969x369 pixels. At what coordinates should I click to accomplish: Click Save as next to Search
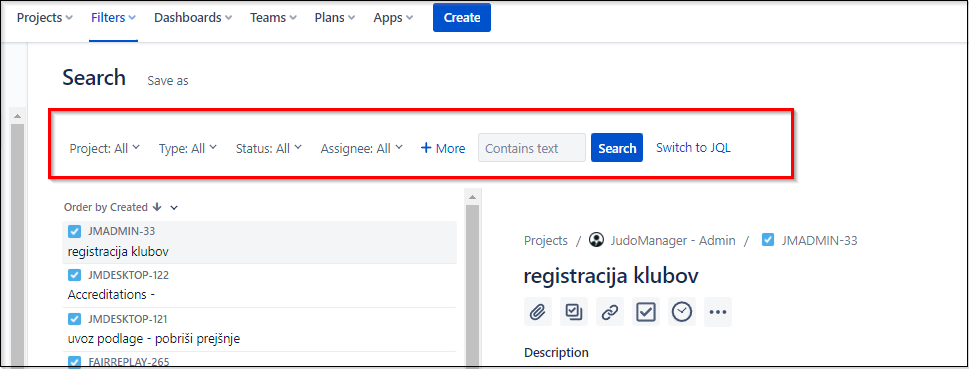(x=168, y=81)
